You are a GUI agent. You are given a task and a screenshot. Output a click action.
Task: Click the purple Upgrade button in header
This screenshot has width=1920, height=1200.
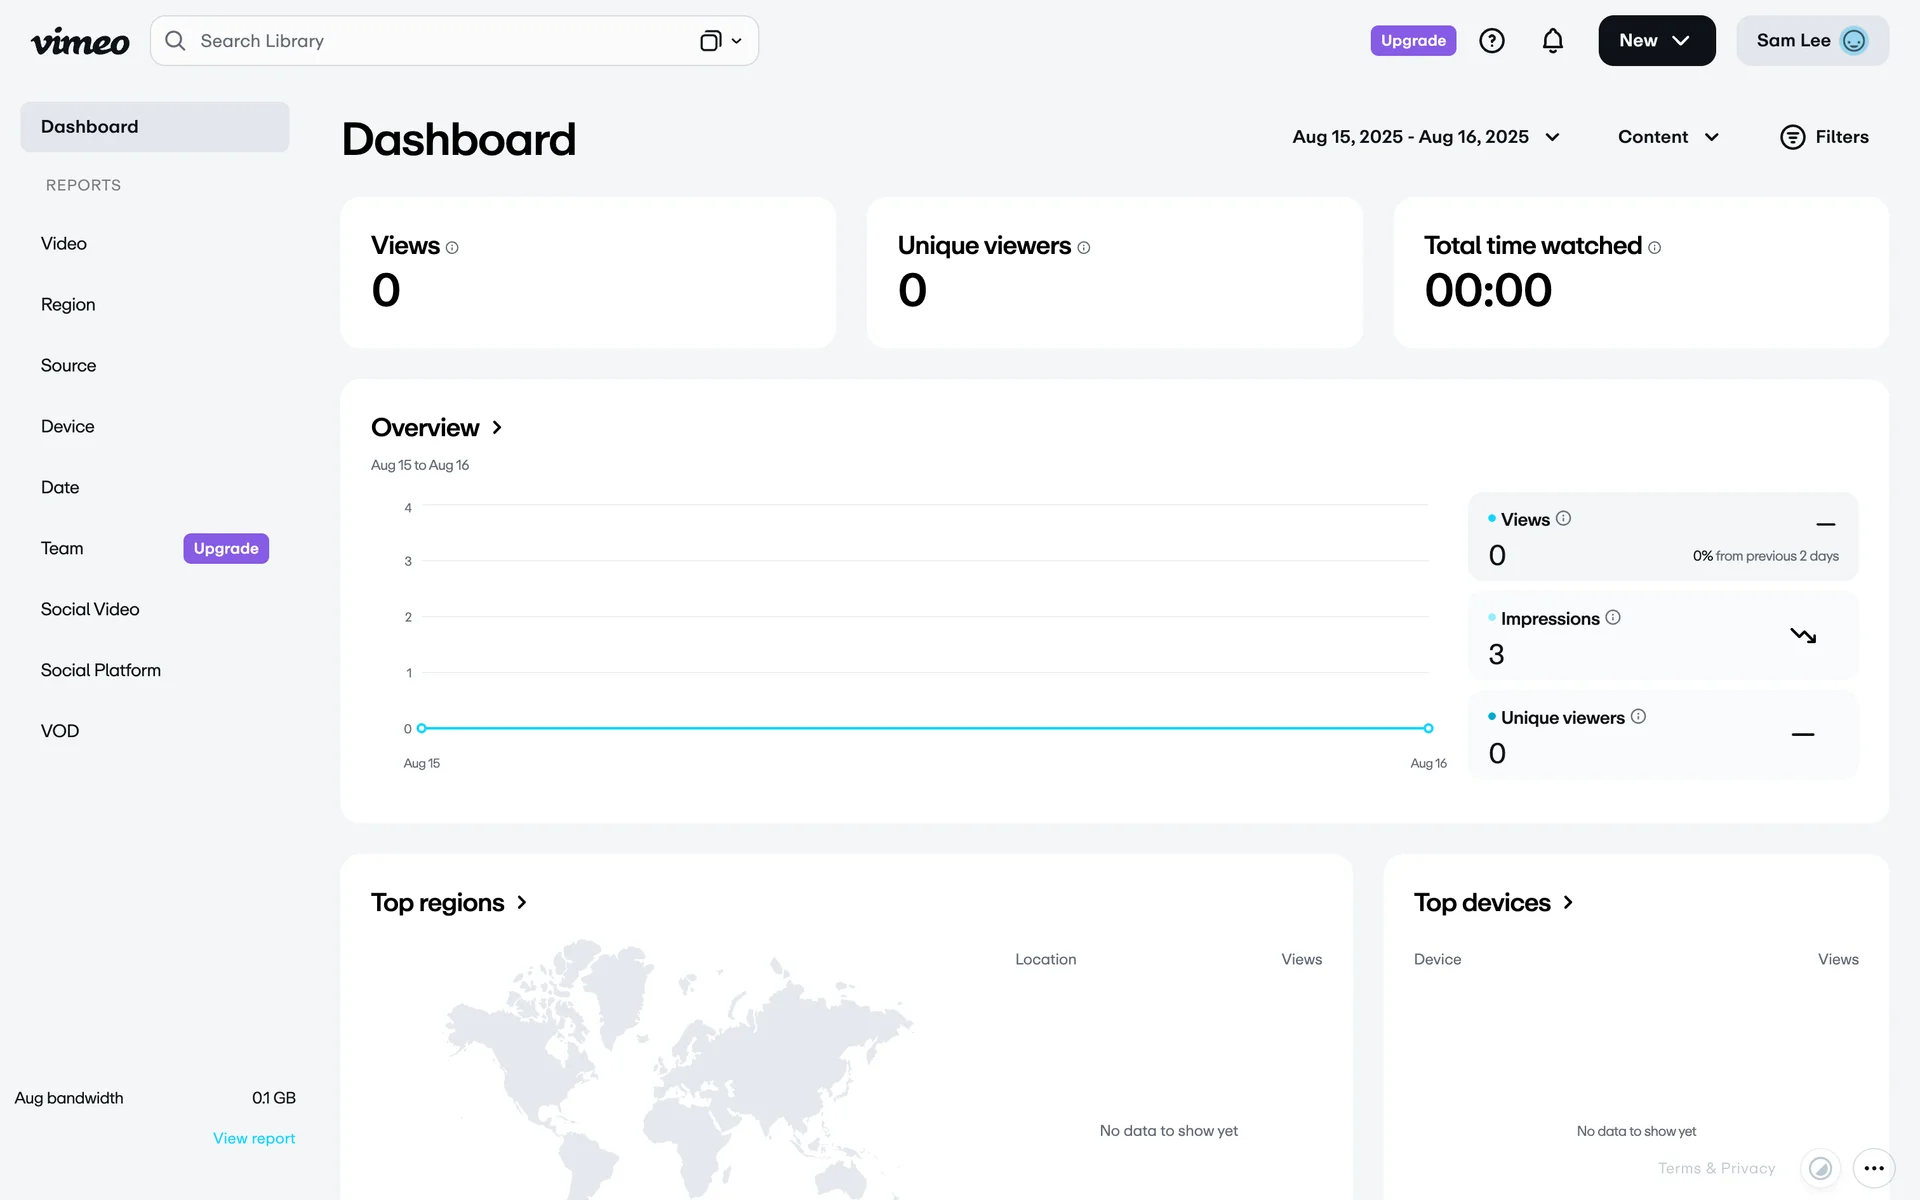1412,41
